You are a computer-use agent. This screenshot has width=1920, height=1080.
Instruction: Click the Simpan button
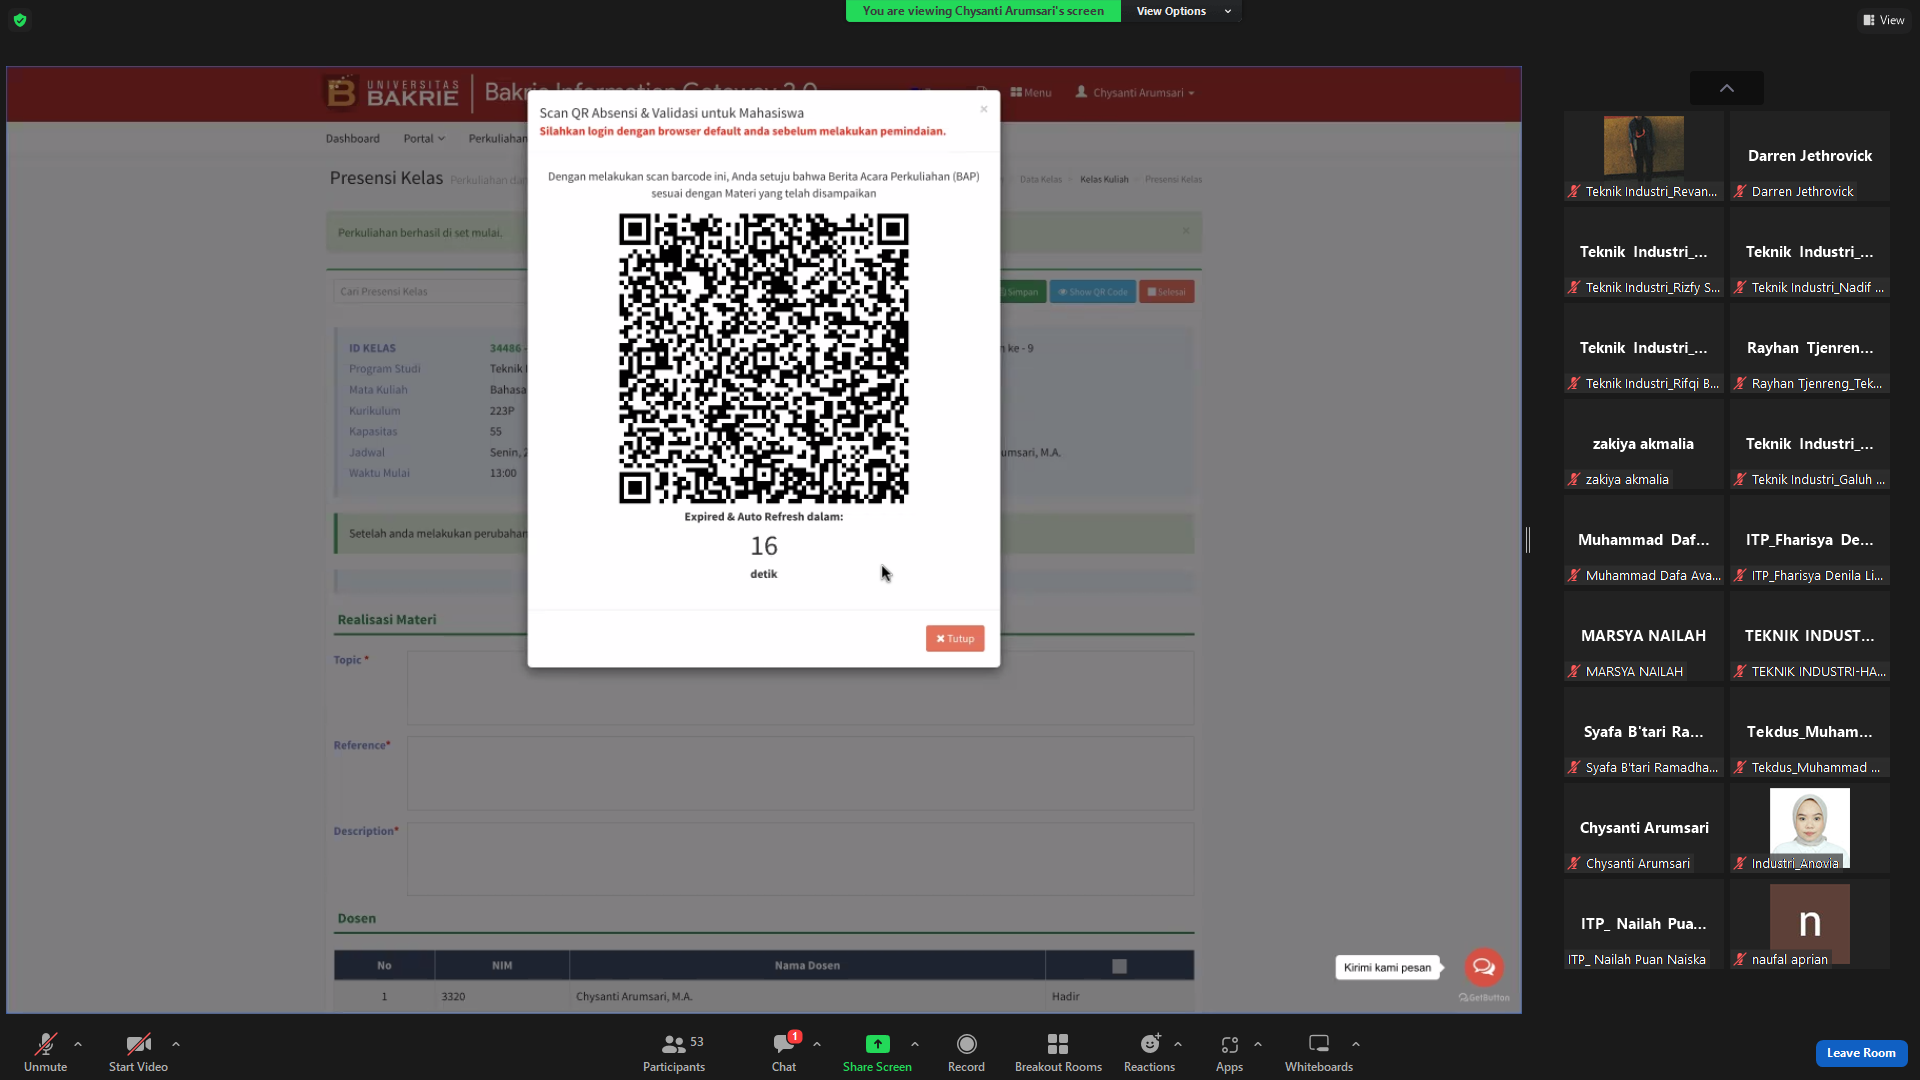pos(1020,292)
